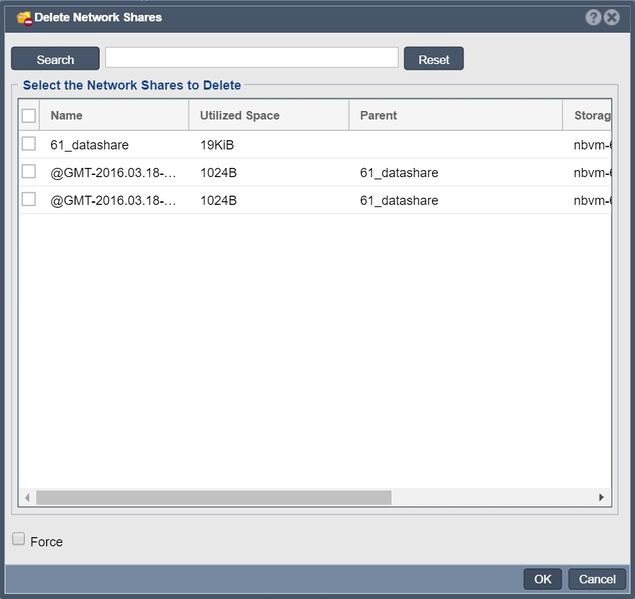Click the Cancel button
635x599 pixels.
point(597,579)
